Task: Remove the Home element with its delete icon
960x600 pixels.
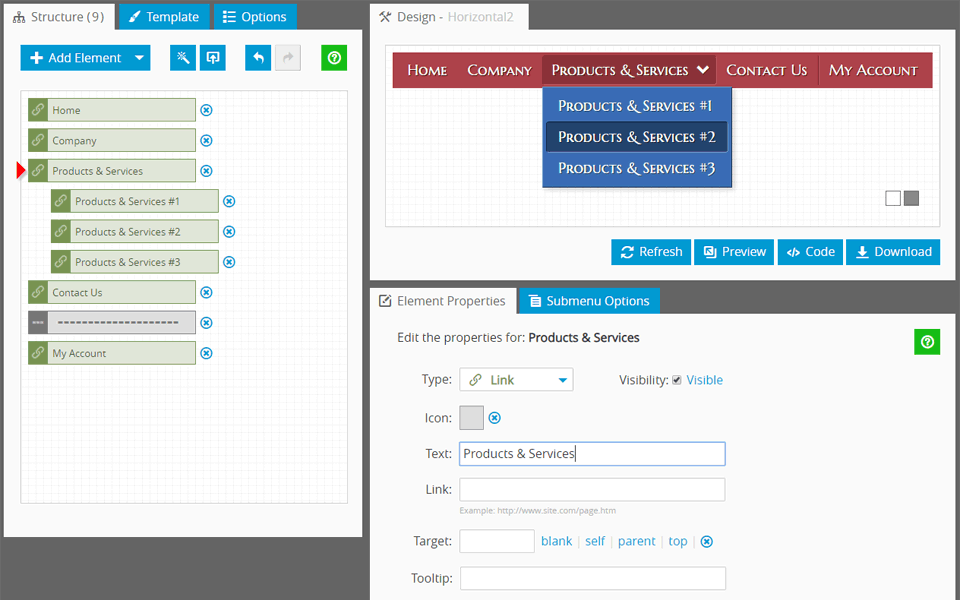Action: 206,111
